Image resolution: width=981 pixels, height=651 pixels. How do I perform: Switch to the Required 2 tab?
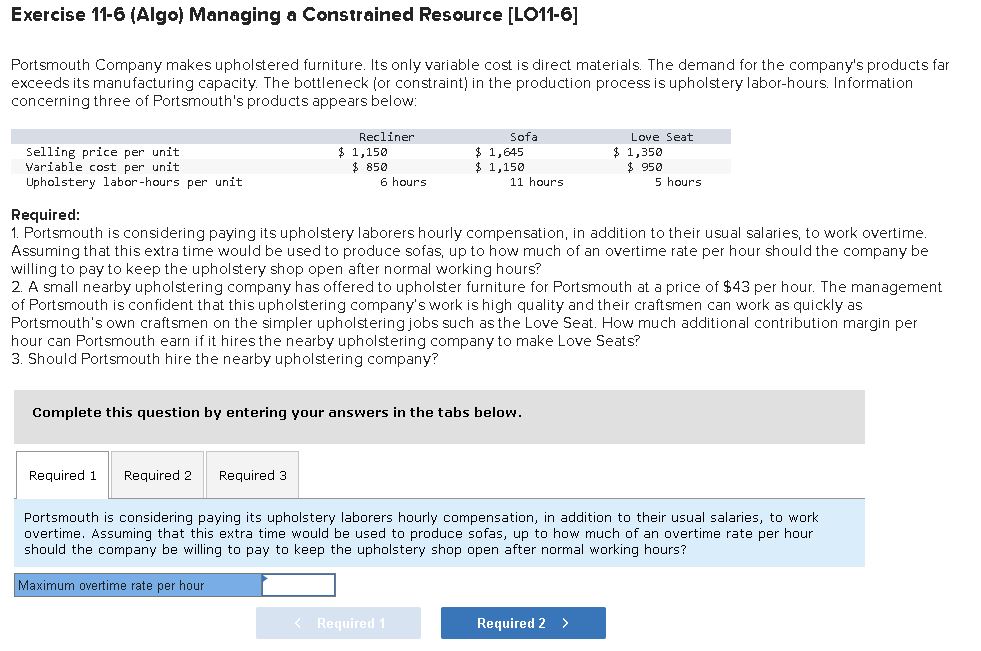coord(156,475)
